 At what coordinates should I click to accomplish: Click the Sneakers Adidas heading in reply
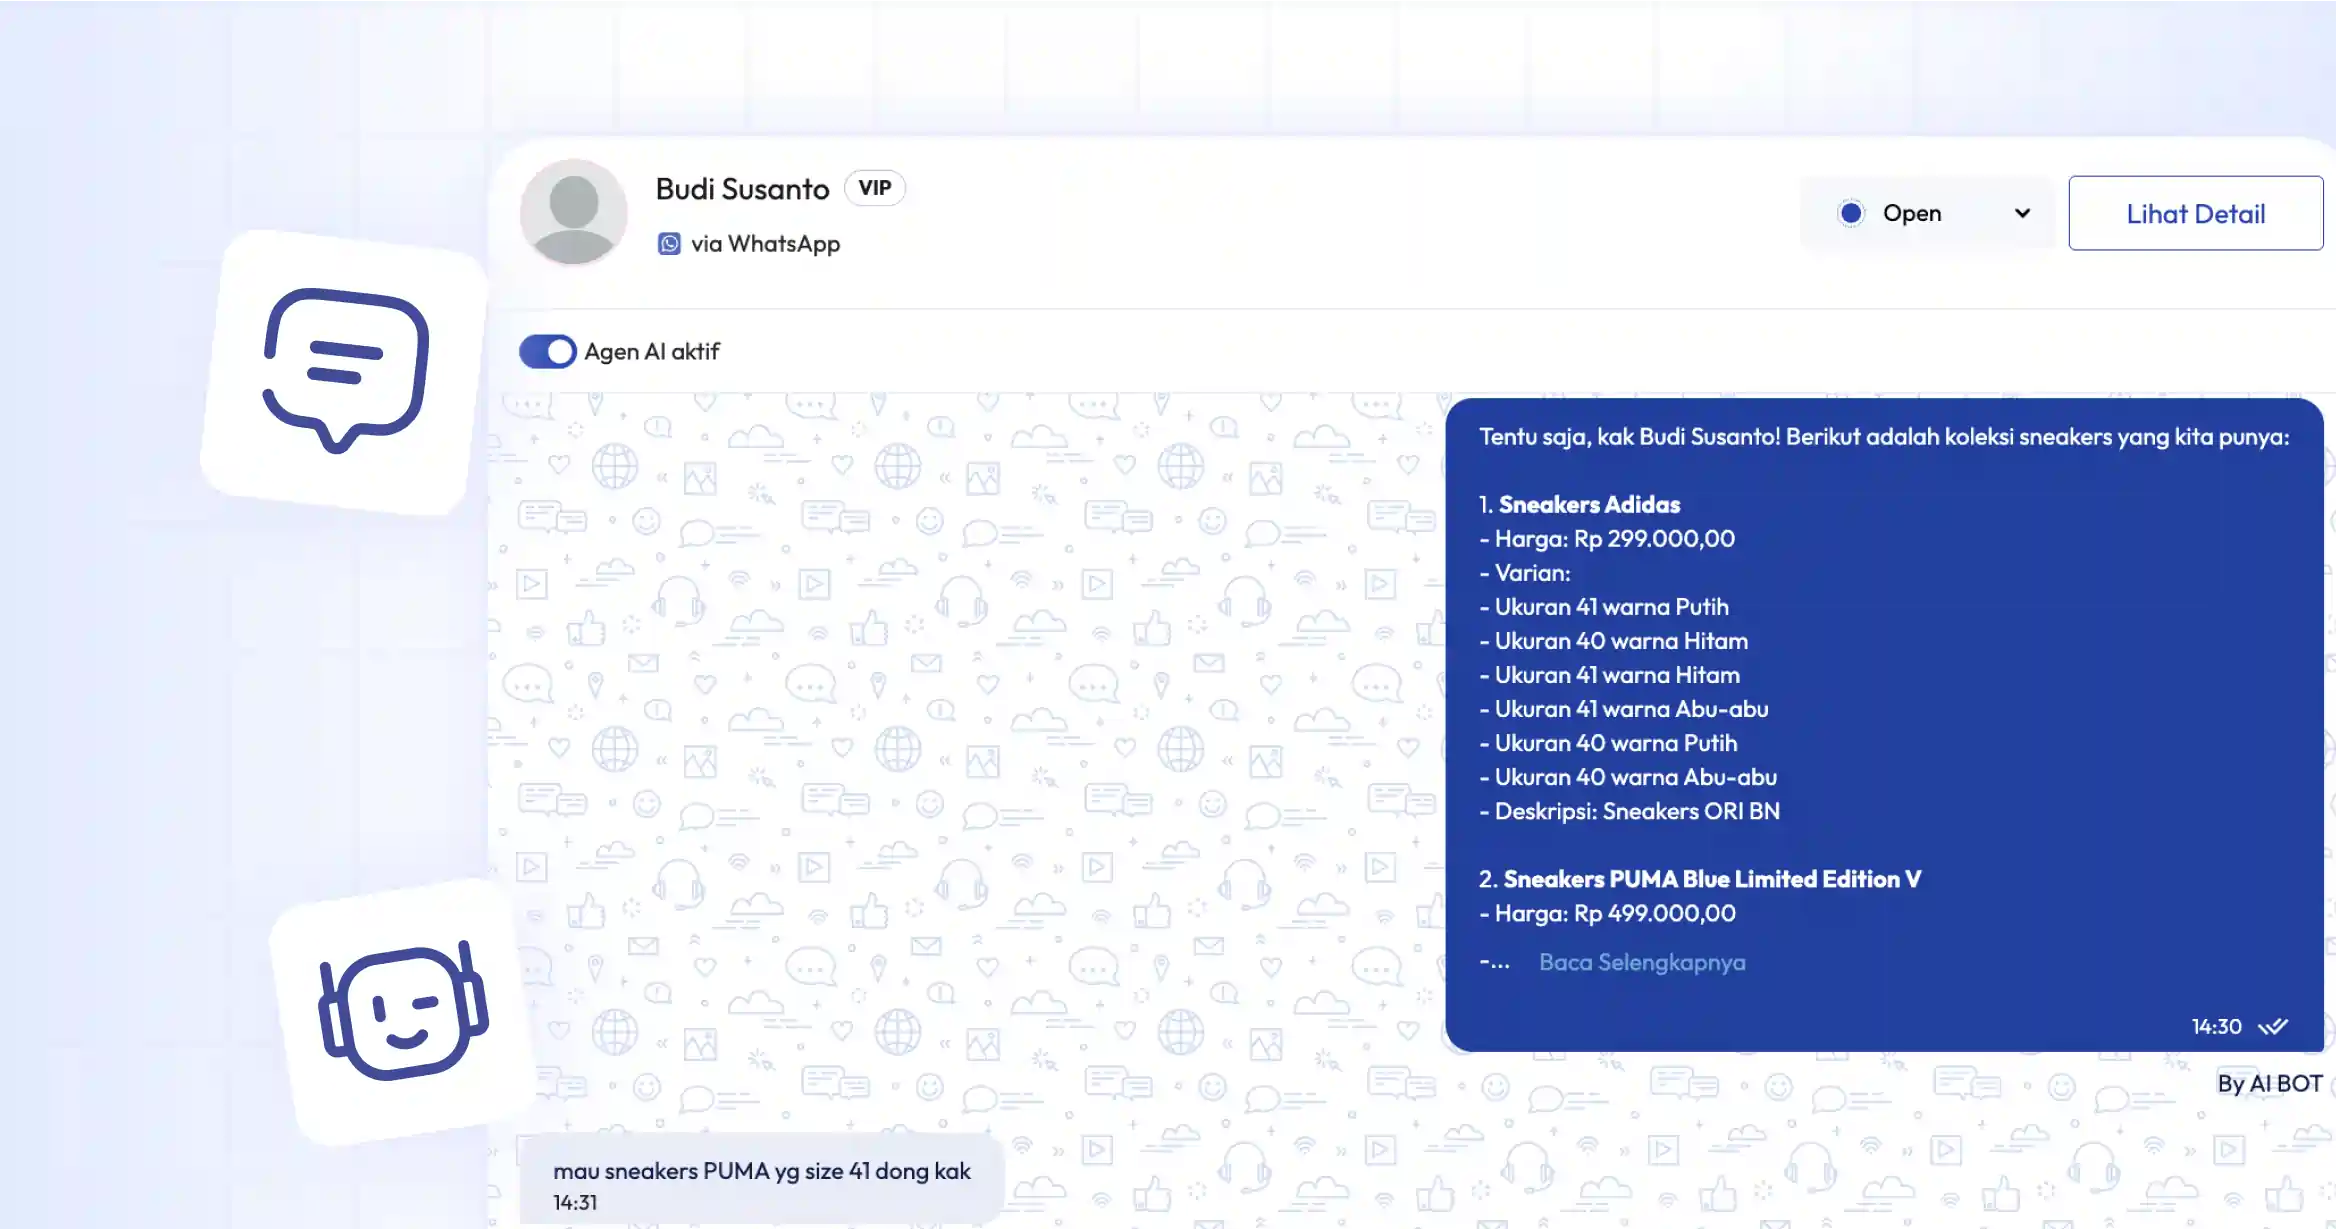coord(1588,505)
